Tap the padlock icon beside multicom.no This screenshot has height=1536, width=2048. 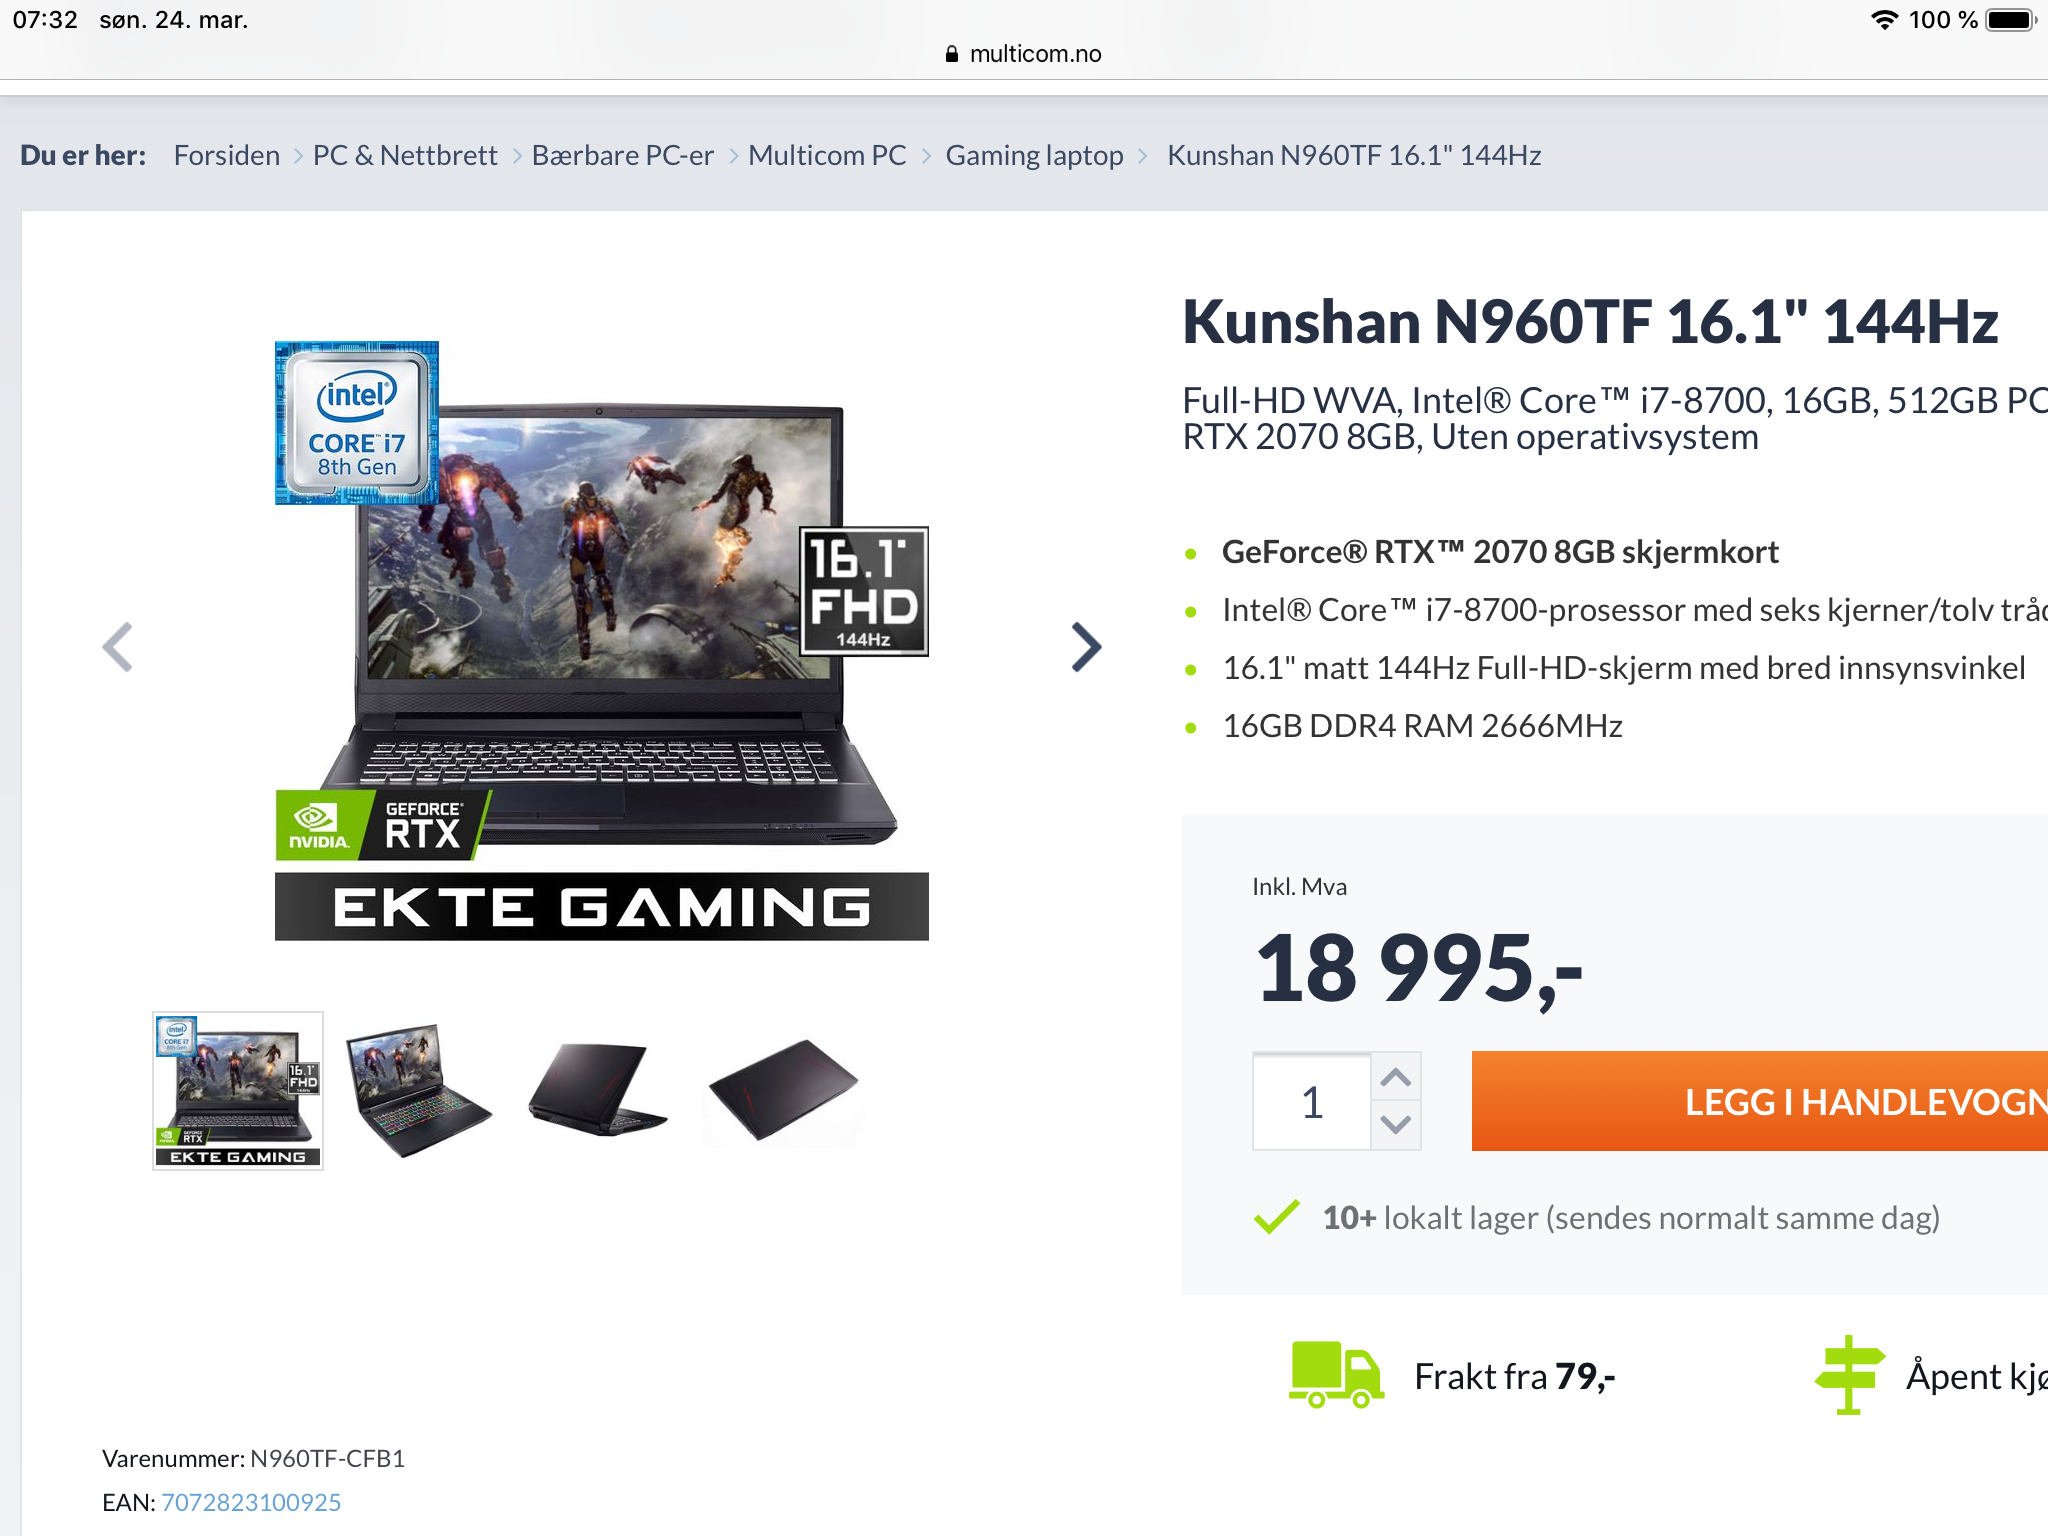coord(952,54)
